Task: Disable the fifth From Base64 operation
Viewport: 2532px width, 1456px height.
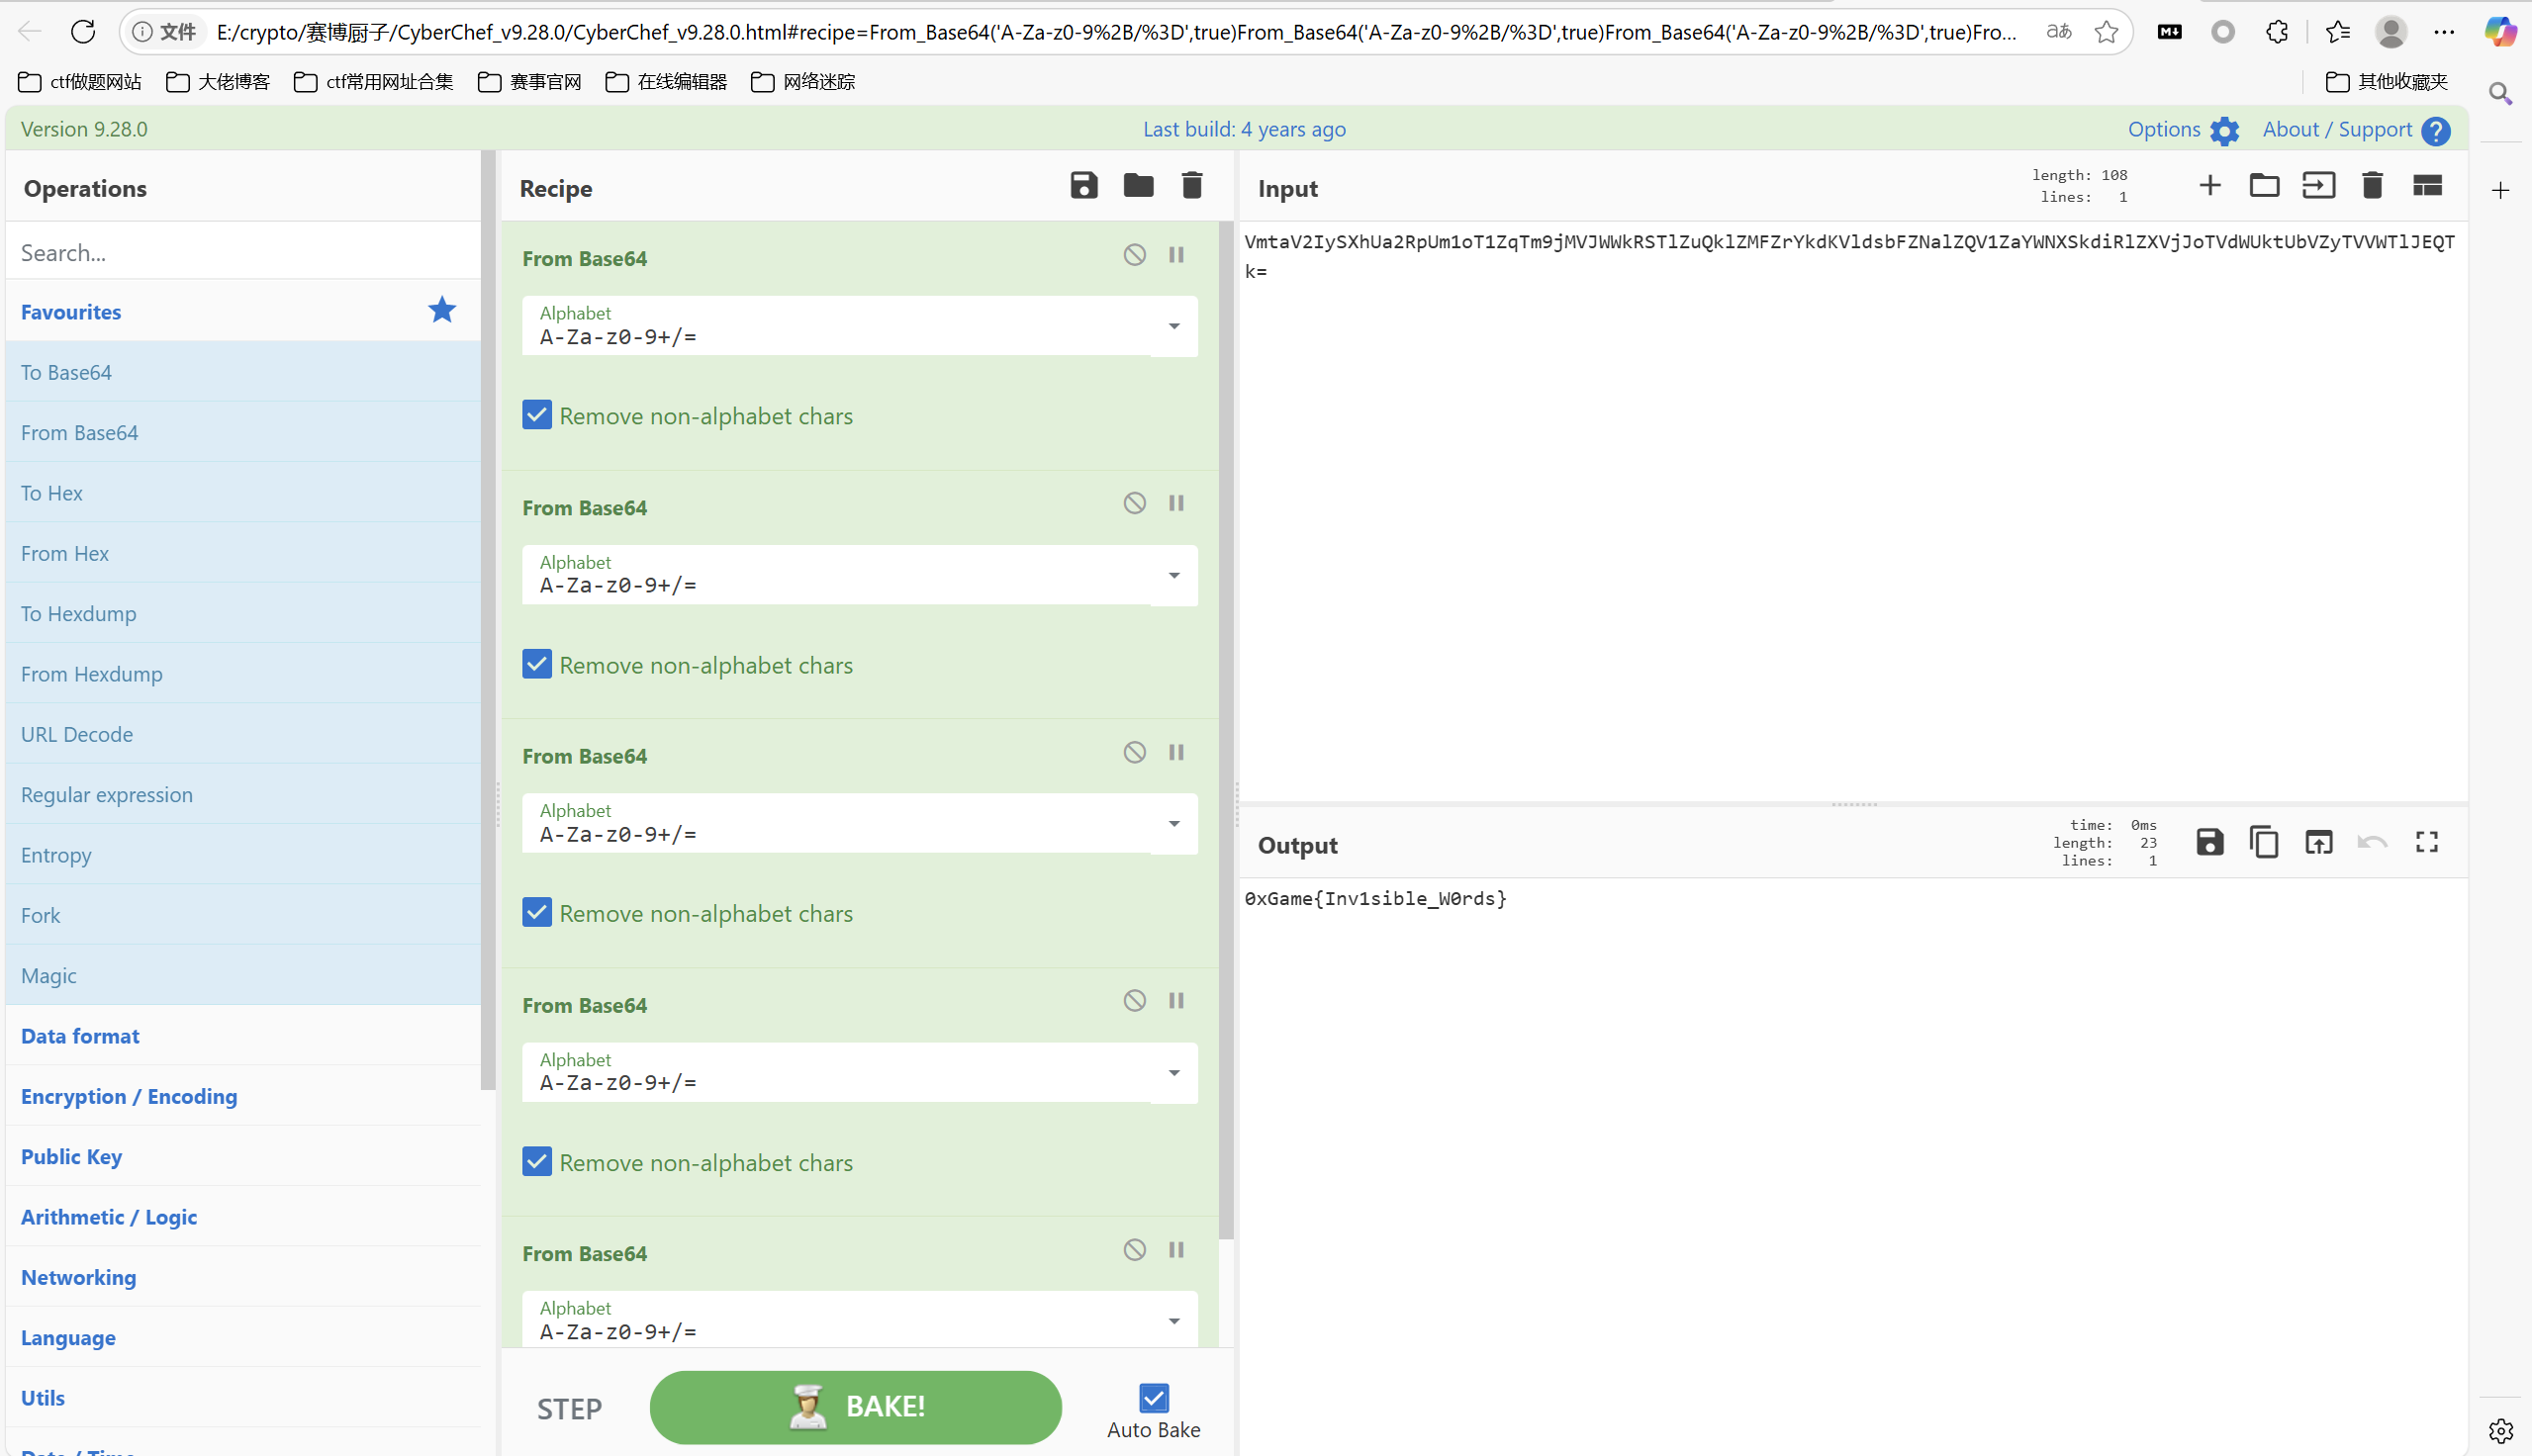Action: click(x=1134, y=1250)
